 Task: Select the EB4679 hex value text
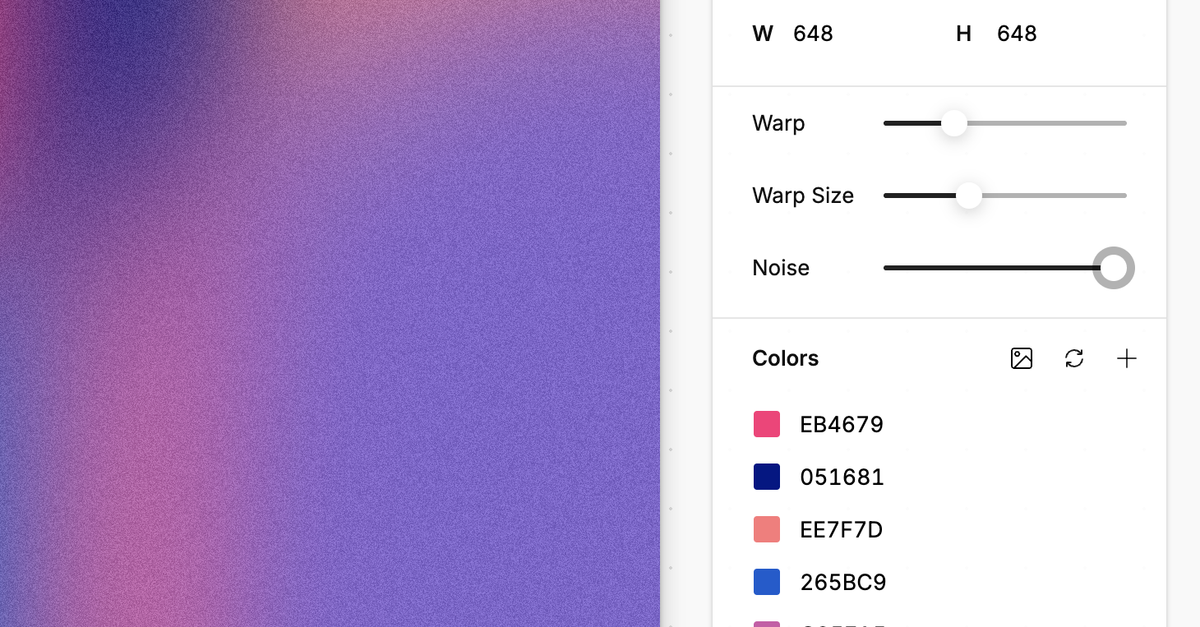click(x=842, y=424)
